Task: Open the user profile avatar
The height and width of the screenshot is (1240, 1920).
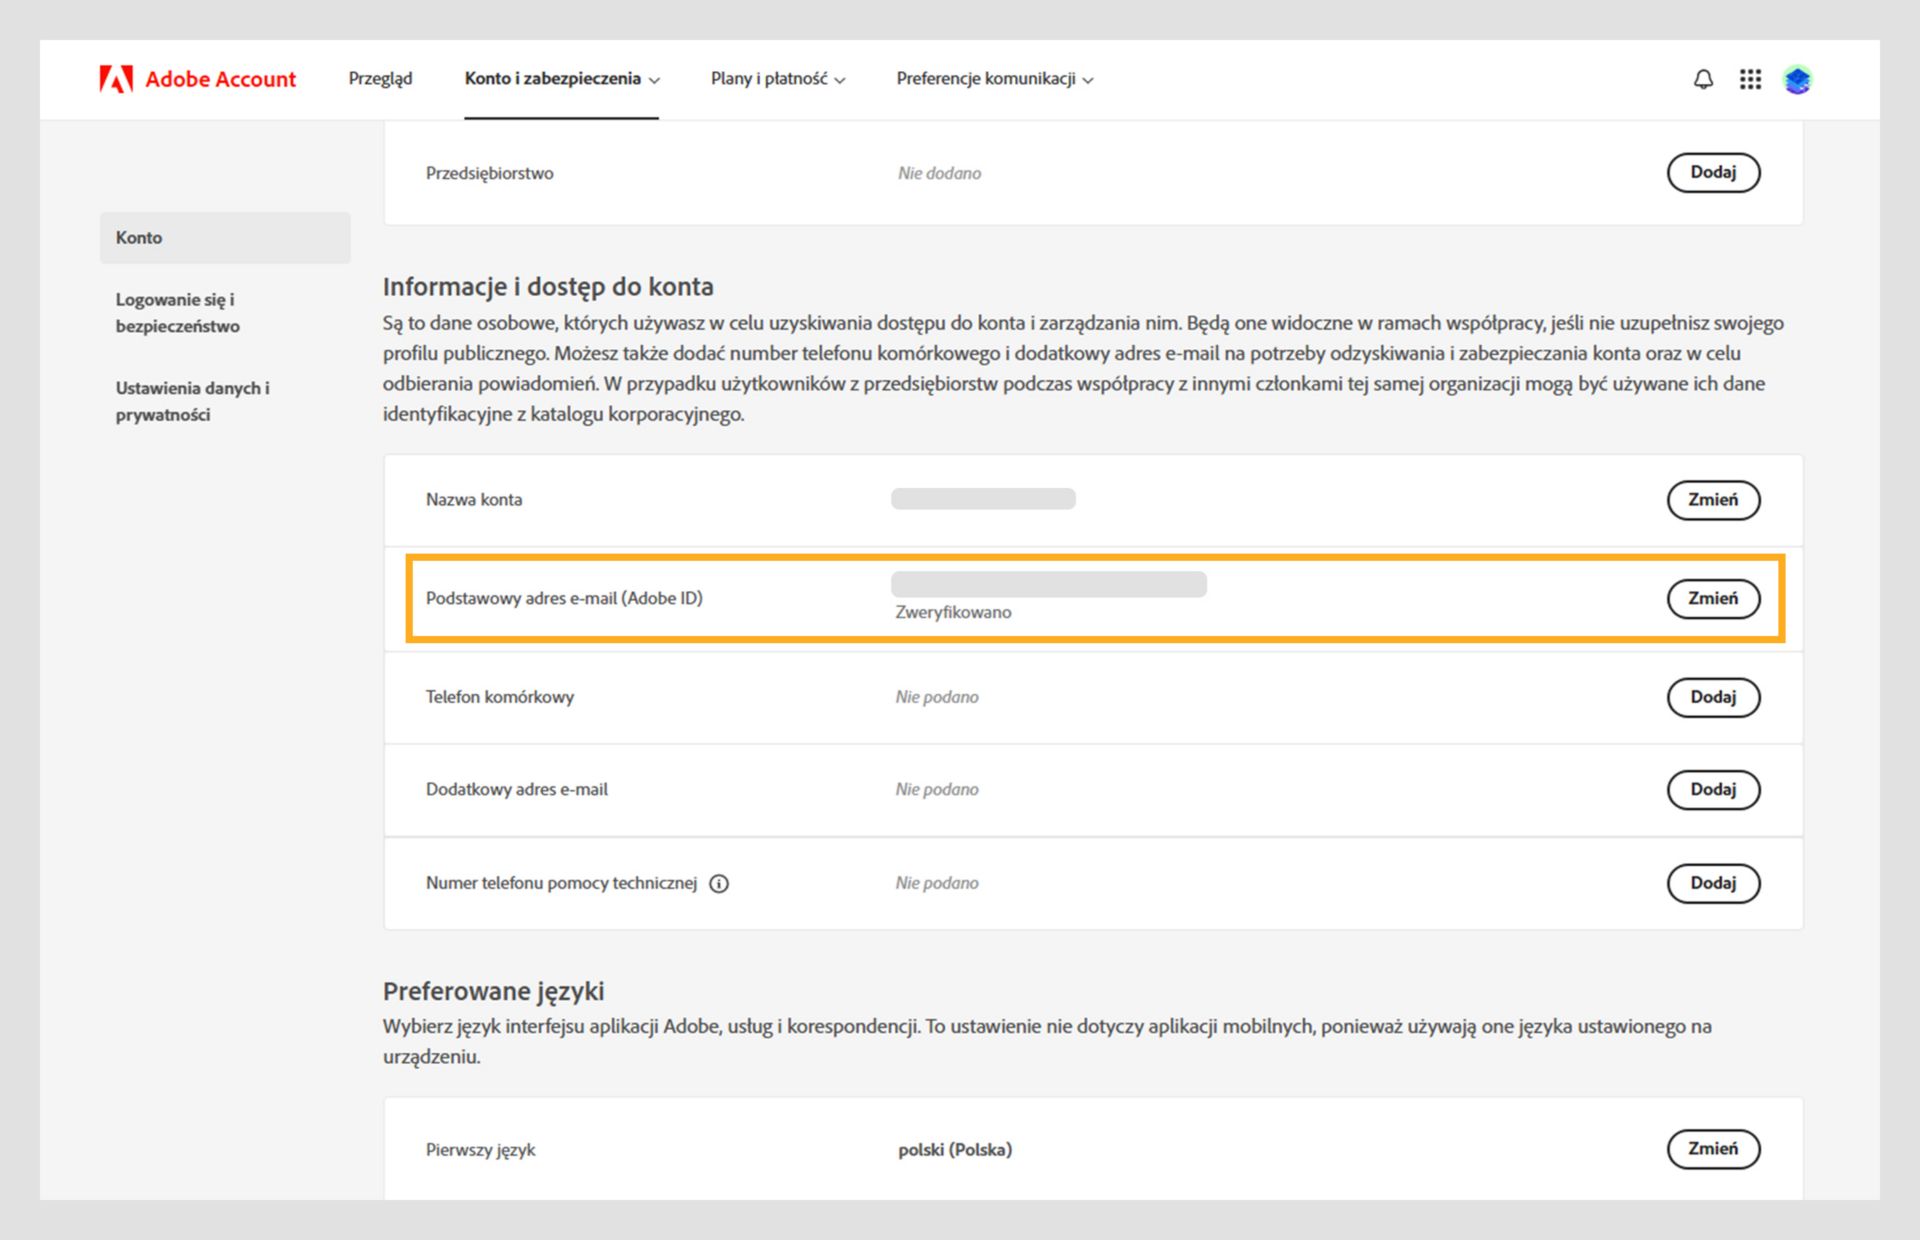Action: [1797, 79]
